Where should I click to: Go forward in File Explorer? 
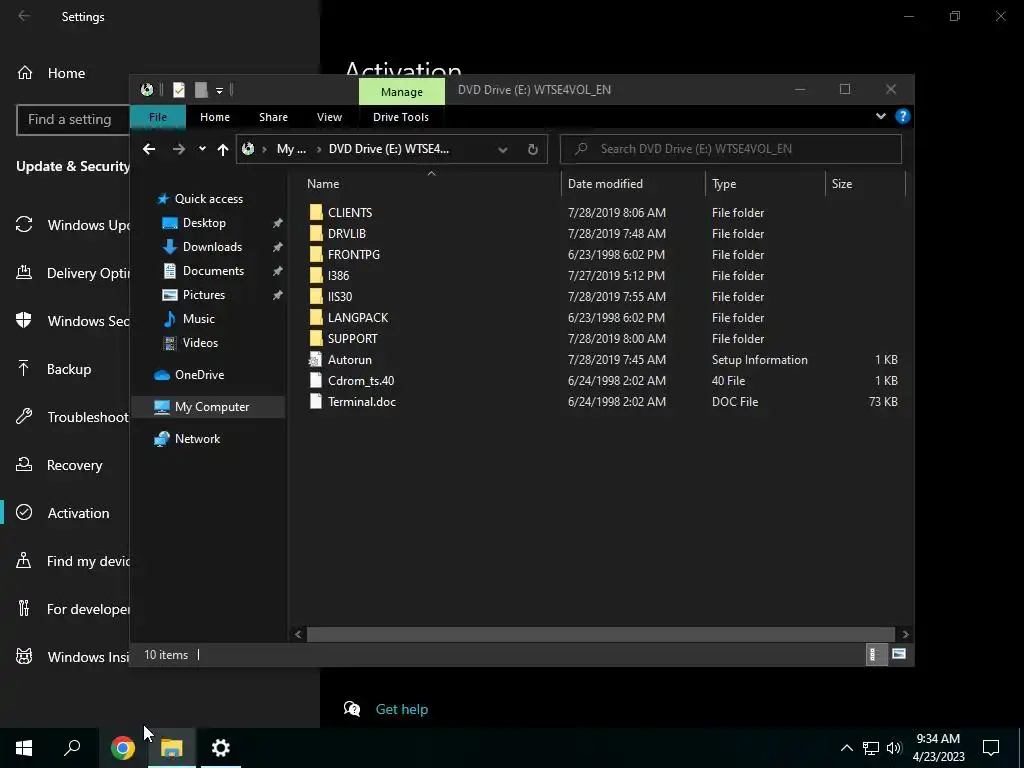178,150
